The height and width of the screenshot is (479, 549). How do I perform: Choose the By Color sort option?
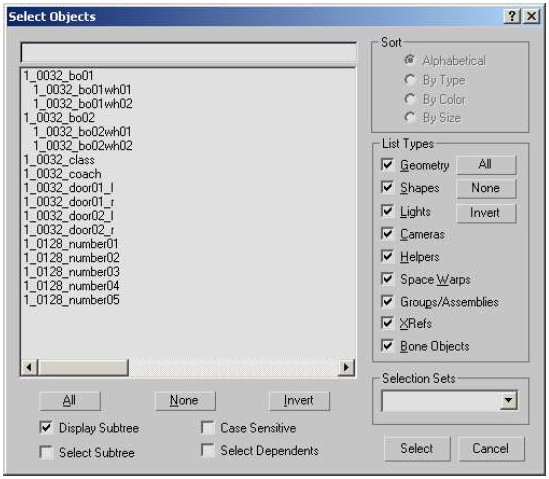click(x=409, y=99)
